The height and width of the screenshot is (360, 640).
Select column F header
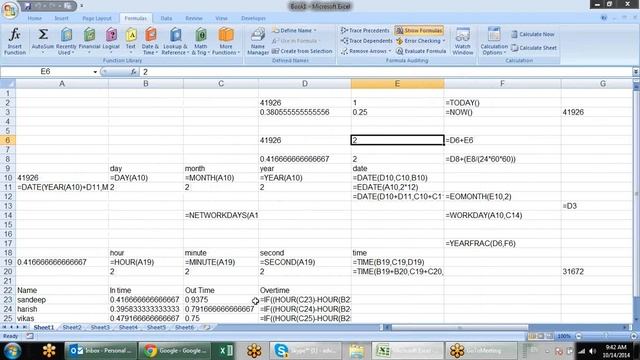pos(502,84)
